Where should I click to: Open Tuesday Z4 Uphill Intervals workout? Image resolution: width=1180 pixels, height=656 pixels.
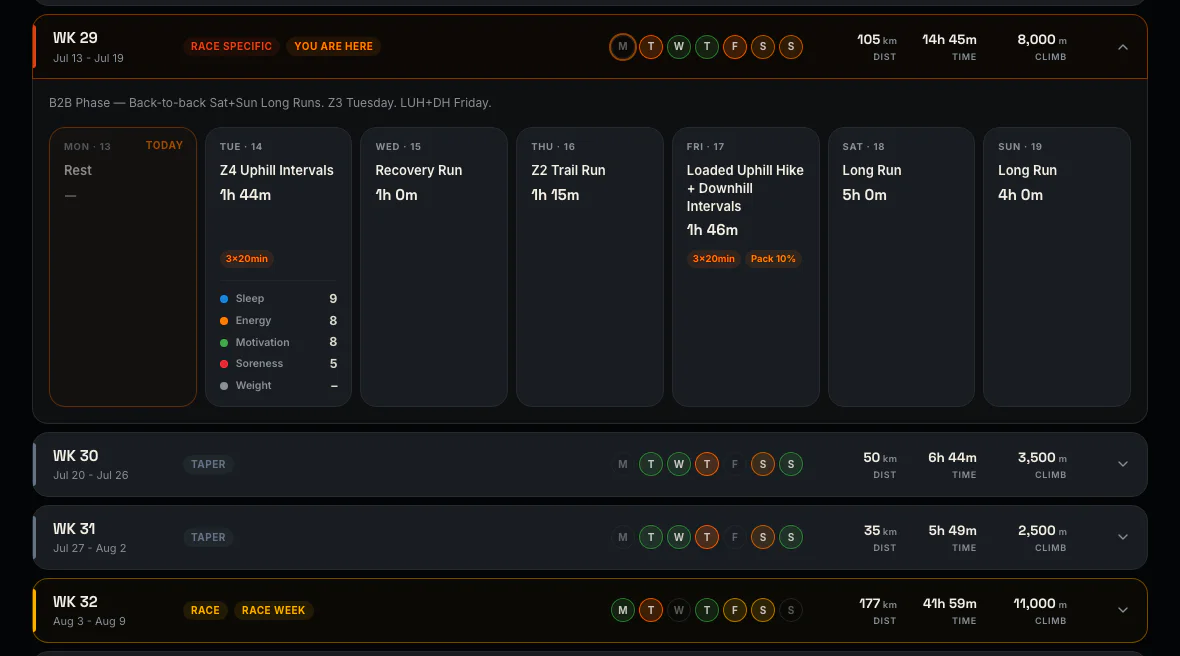pos(278,267)
